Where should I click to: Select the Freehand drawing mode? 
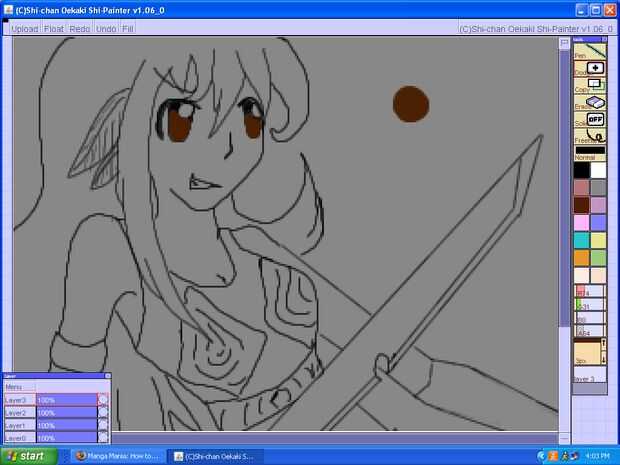click(x=590, y=136)
